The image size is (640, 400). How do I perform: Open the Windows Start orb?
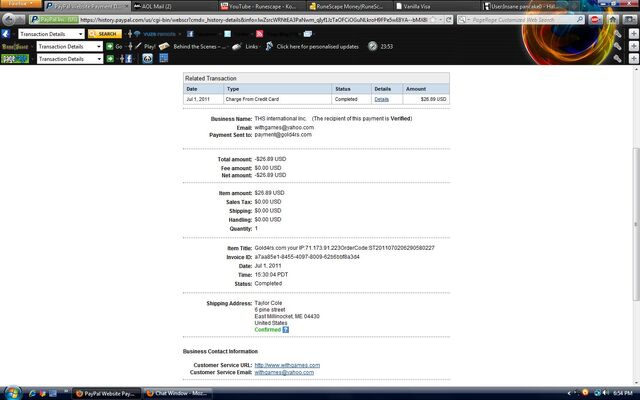click(x=13, y=393)
